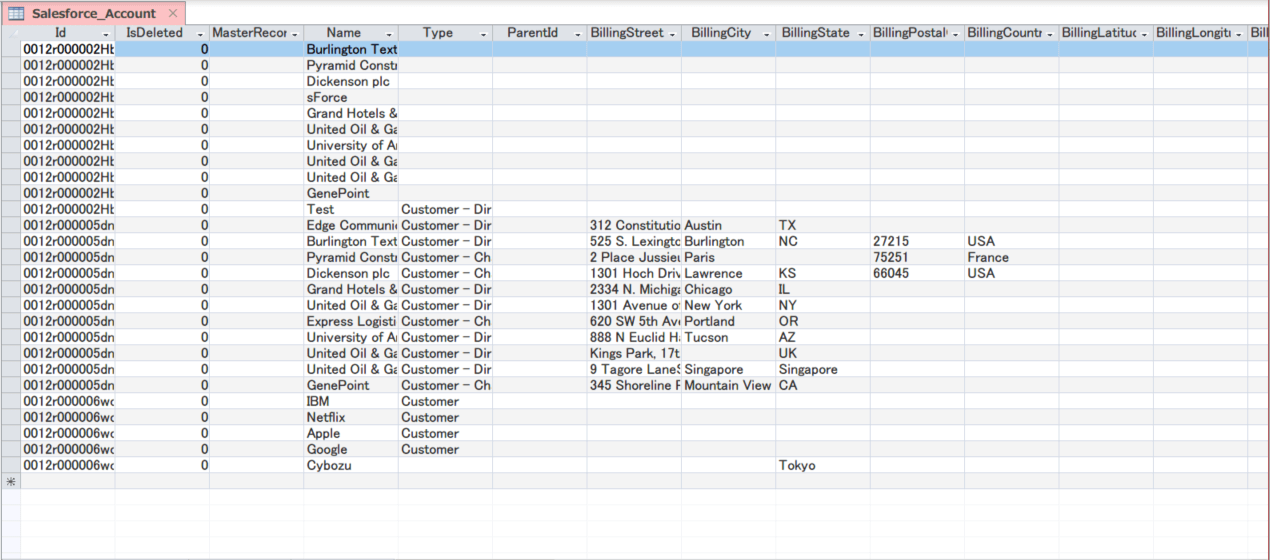
Task: Open the BillingState column dropdown arrow
Action: coord(861,34)
